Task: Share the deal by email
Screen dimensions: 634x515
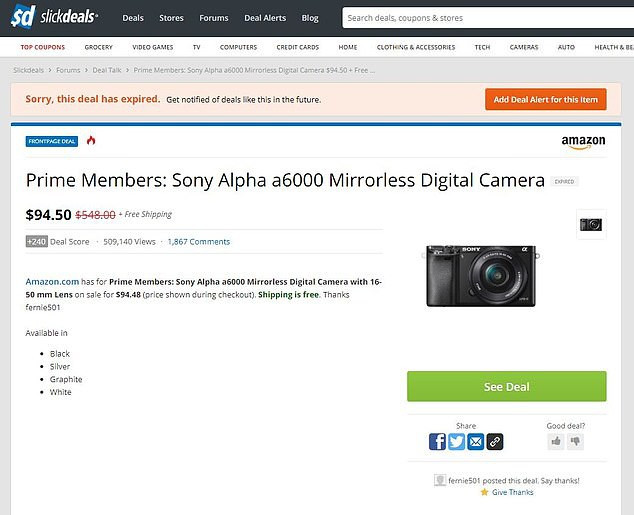Action: pyautogui.click(x=475, y=441)
